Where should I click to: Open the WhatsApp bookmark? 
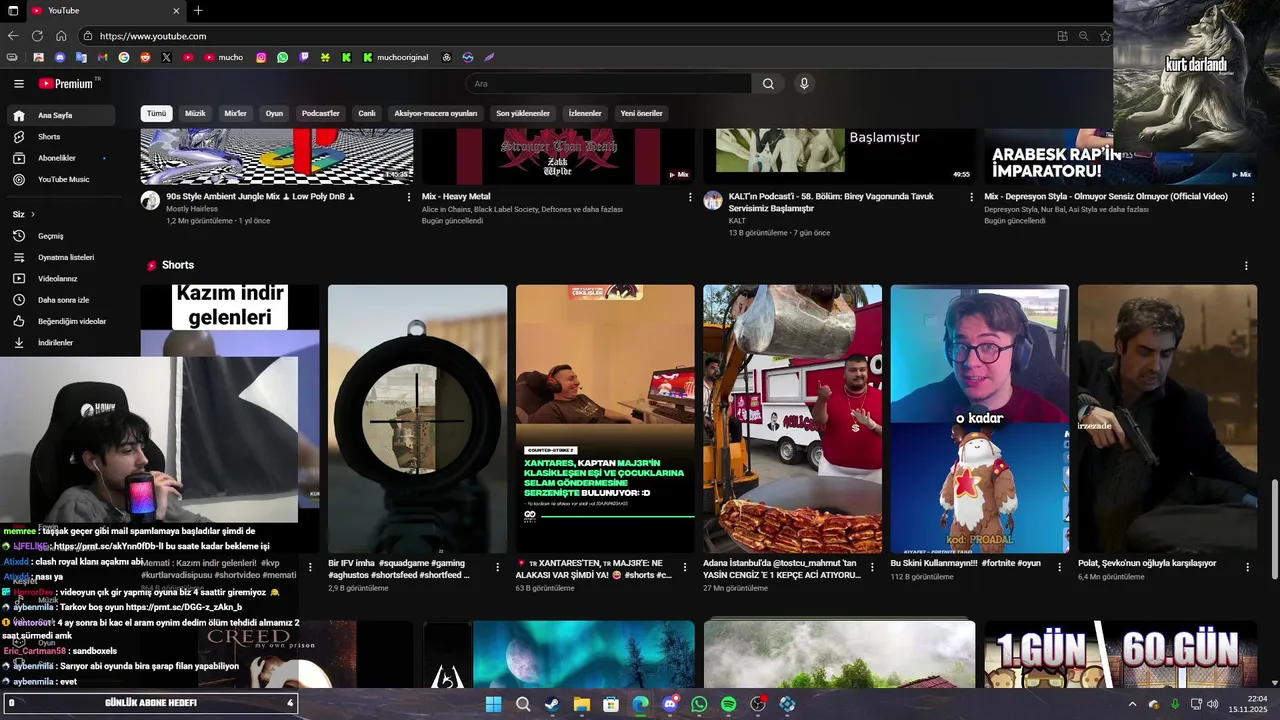[282, 58]
